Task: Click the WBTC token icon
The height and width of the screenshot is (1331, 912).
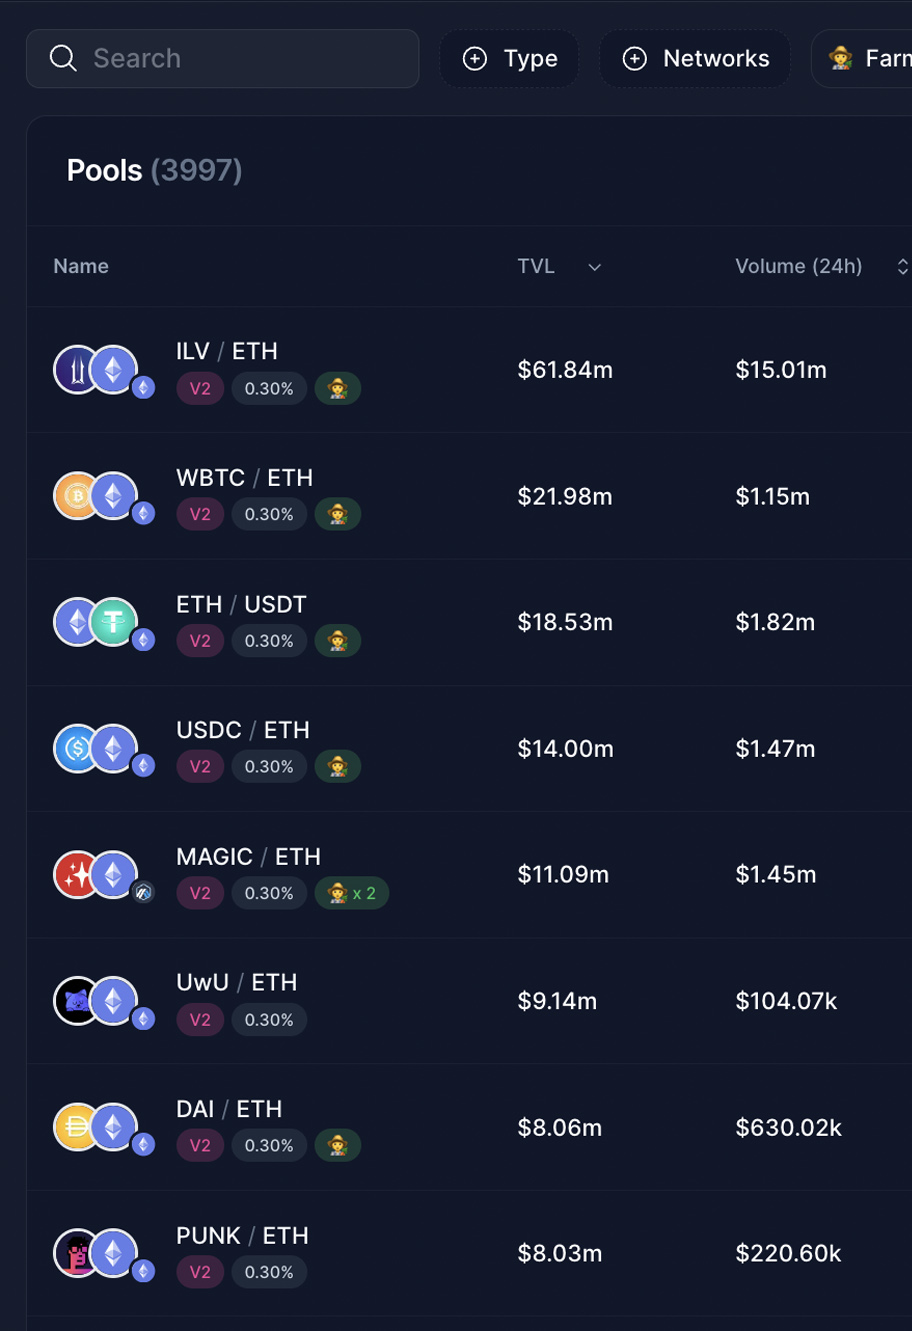Action: [x=73, y=495]
